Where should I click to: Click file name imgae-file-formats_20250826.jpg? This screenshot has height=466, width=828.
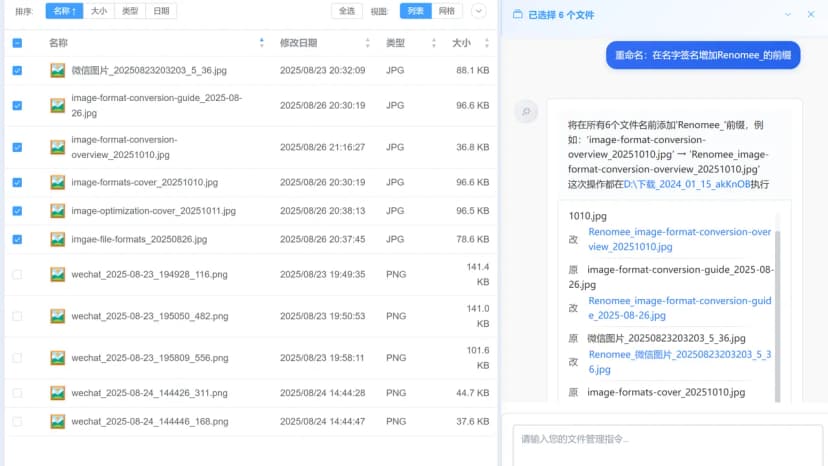click(139, 239)
